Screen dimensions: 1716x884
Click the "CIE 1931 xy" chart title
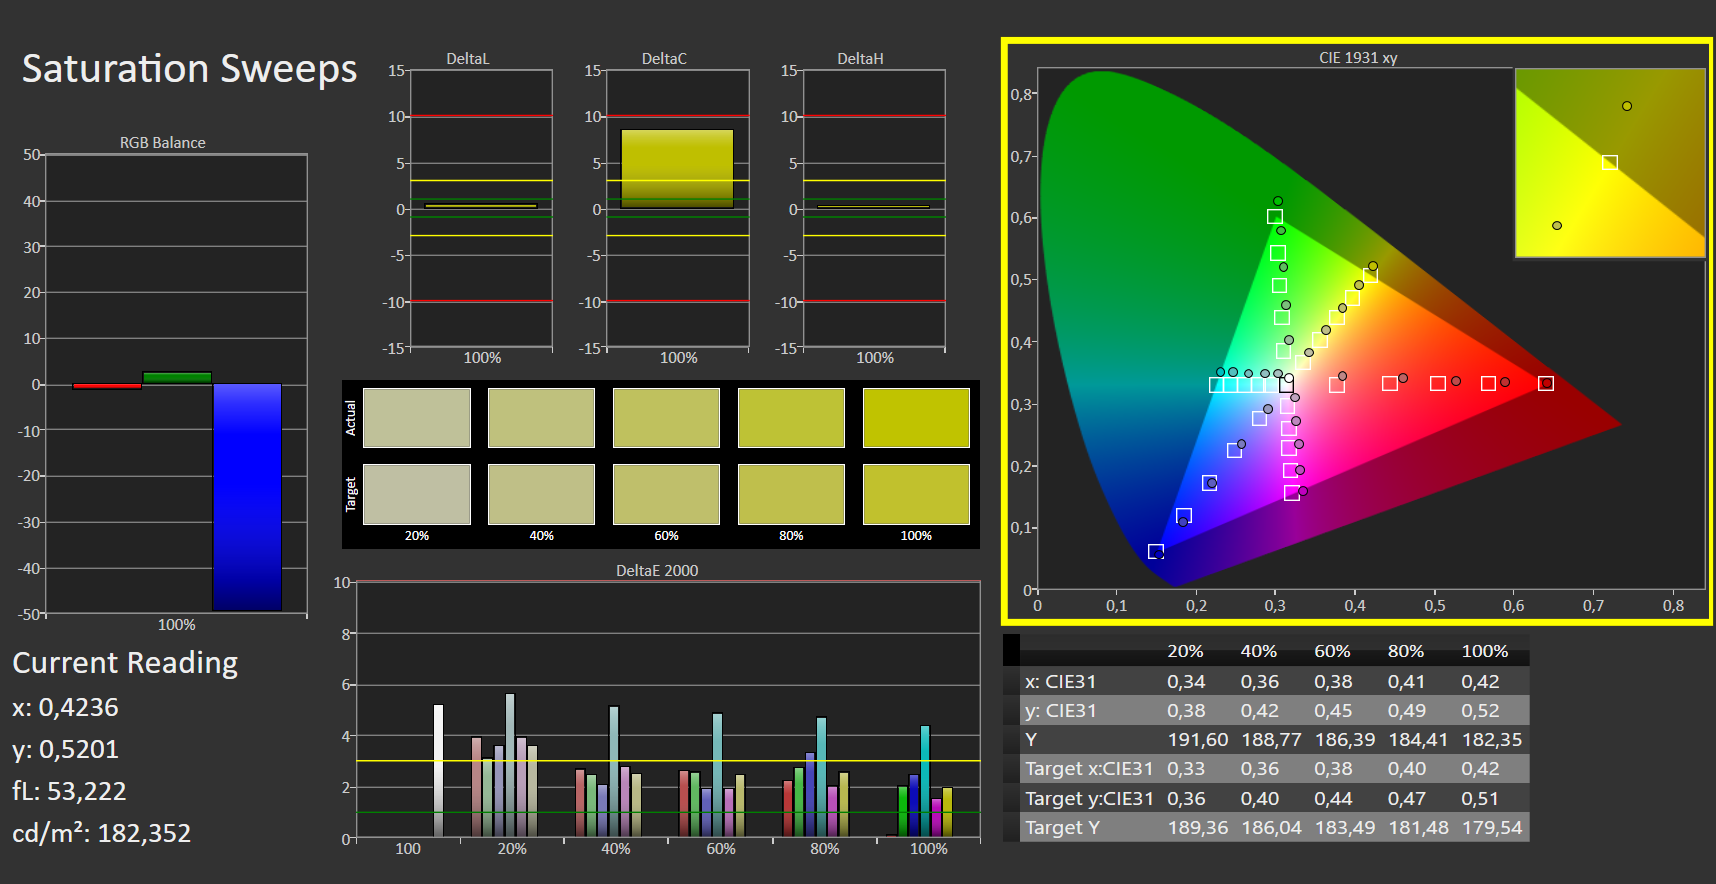coord(1358,58)
